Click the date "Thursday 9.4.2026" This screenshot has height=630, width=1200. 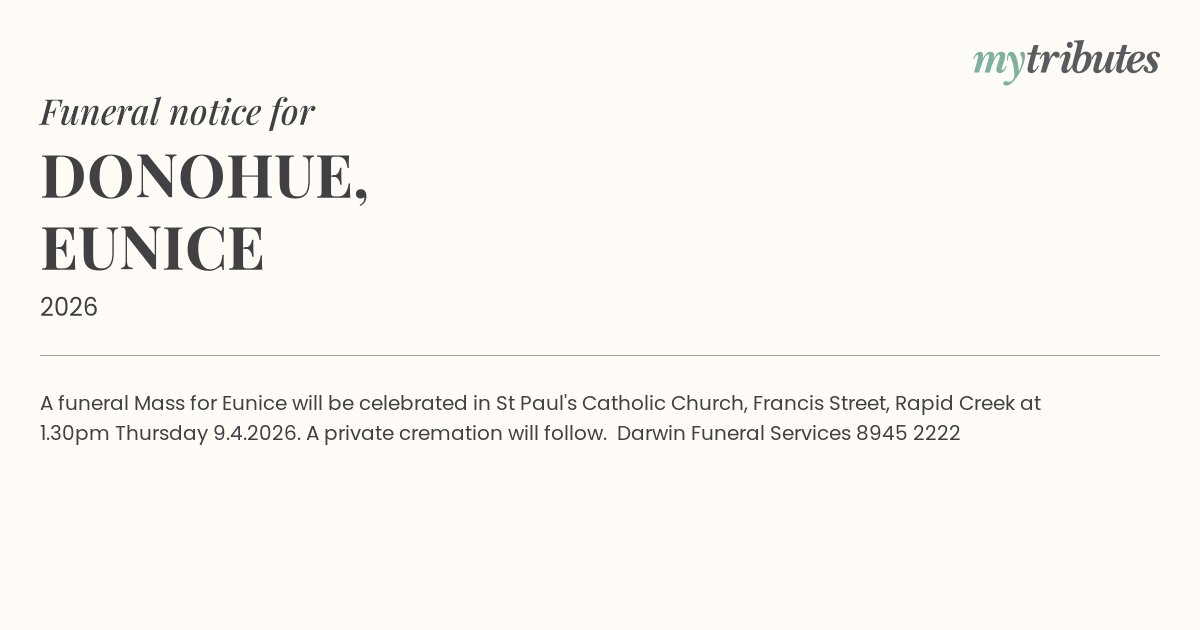[x=207, y=433]
